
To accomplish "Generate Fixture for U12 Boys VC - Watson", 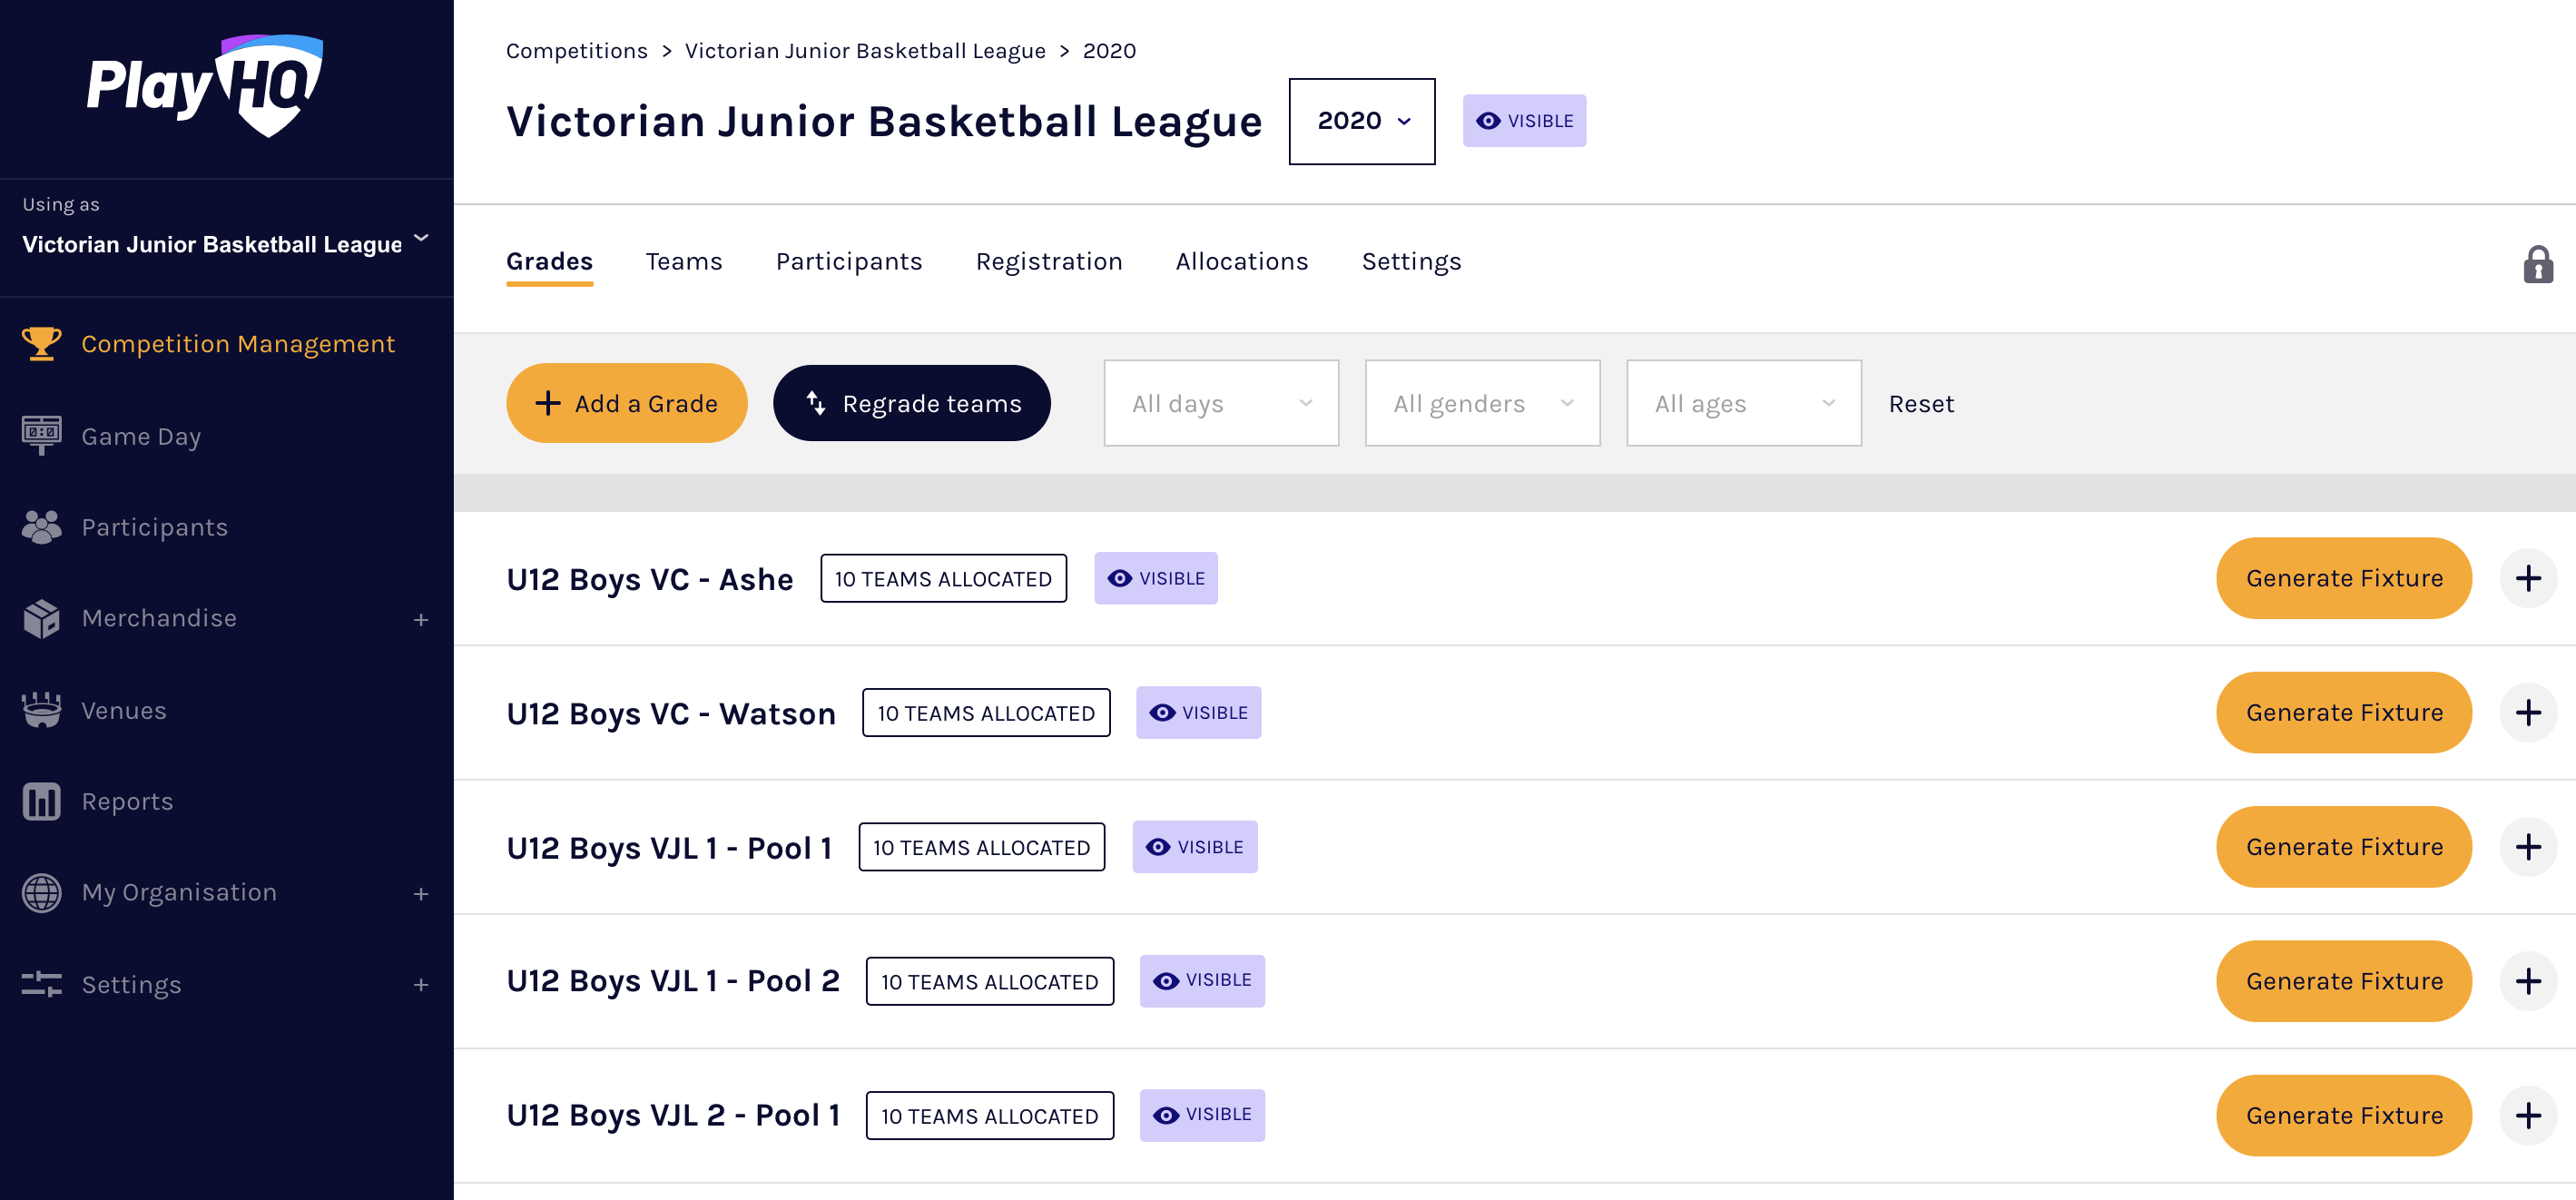I will tap(2343, 712).
